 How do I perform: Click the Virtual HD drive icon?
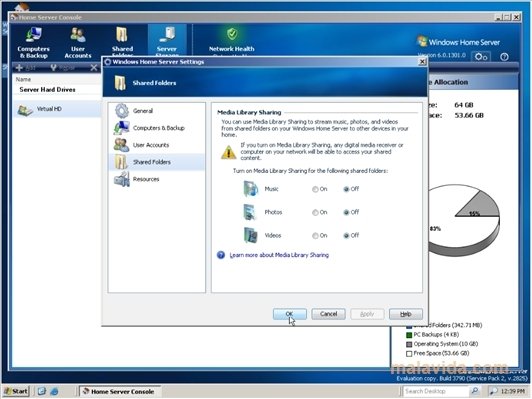[x=25, y=110]
